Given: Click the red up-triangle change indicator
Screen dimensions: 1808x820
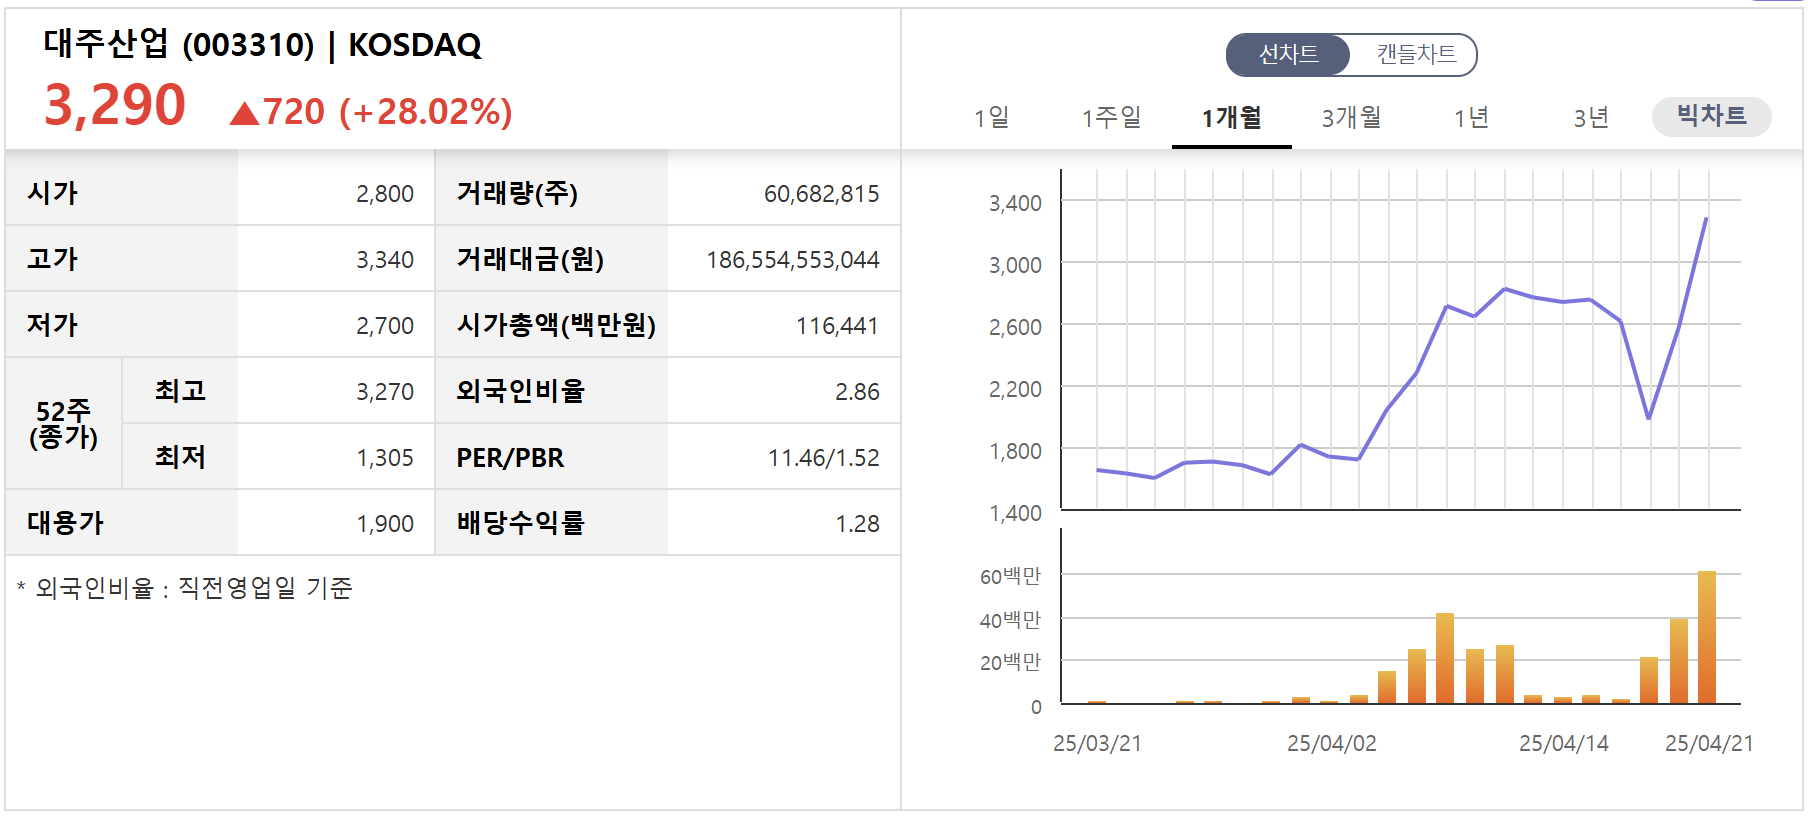Looking at the screenshot, I should [244, 113].
